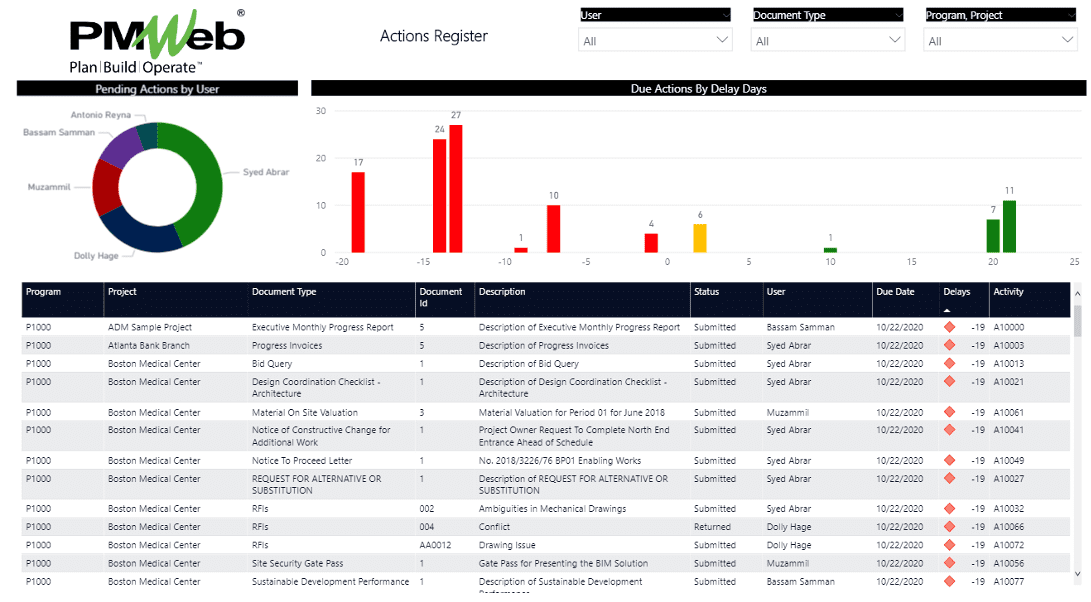The image size is (1091, 602).
Task: Open the User filter dropdown showing All
Action: (x=655, y=41)
